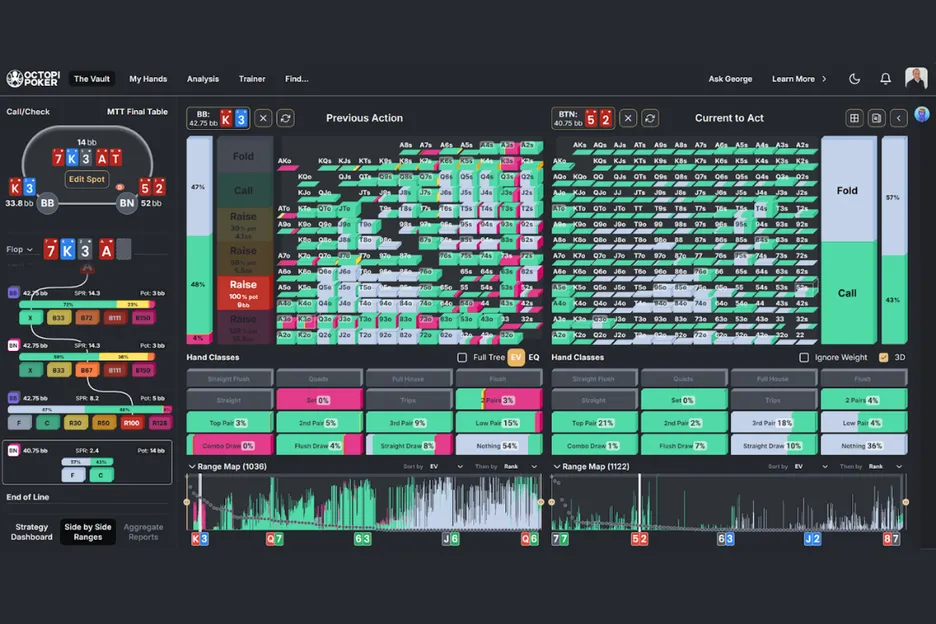
Task: Switch to grid view in Current to Act
Action: click(854, 118)
